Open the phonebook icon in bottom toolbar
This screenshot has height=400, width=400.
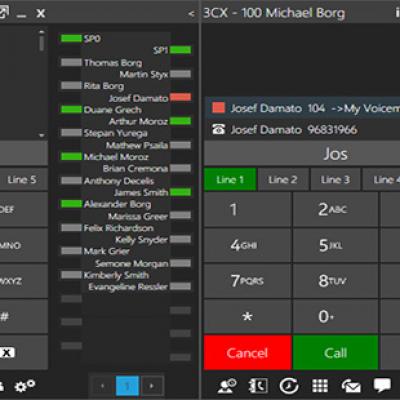[258, 386]
